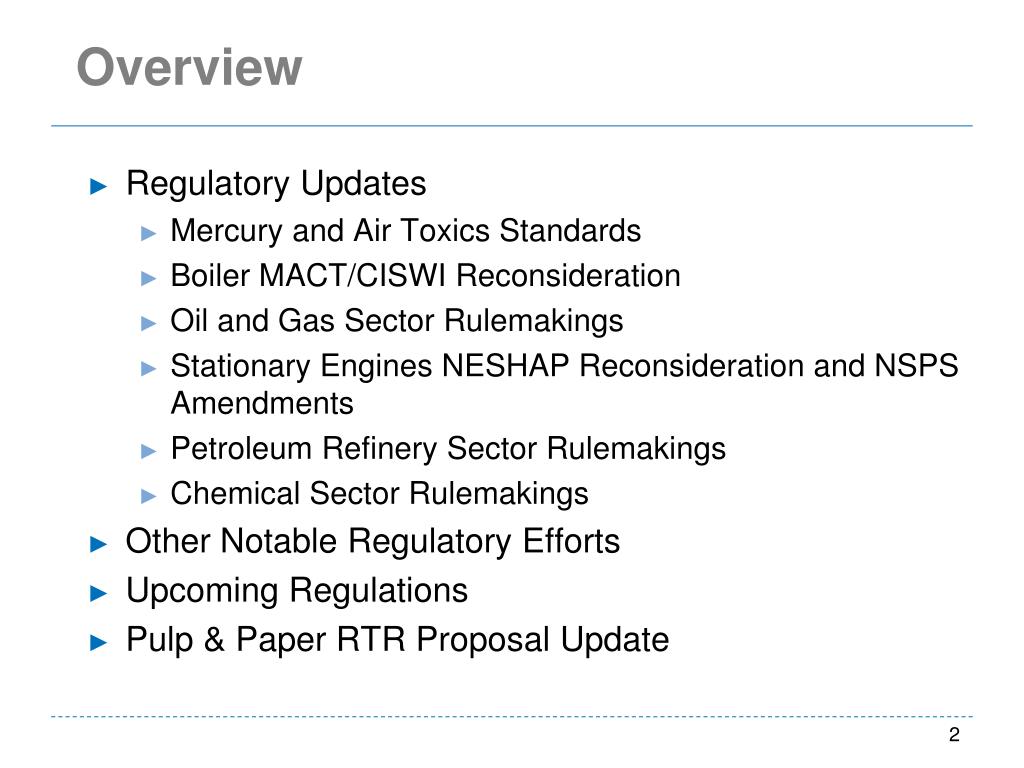1024x768 pixels.
Task: Select the bullet arrow before Boiler MACT/CISWI
Action: [x=149, y=277]
